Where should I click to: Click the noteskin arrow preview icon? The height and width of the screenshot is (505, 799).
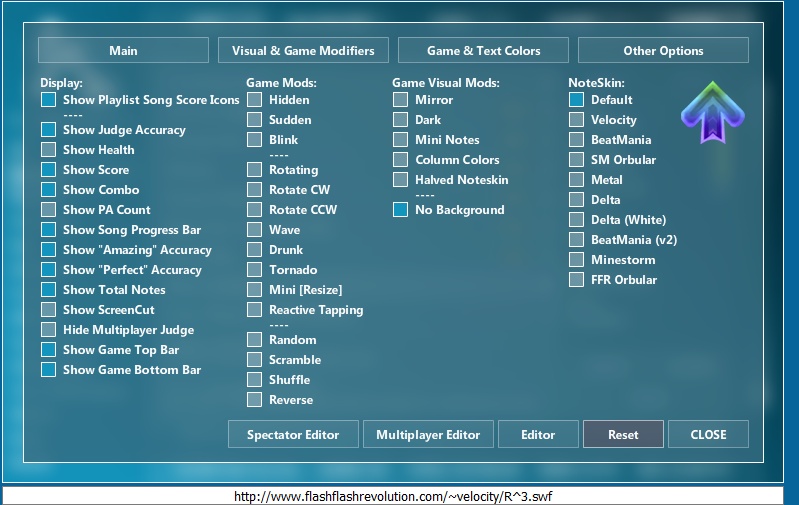(x=713, y=113)
